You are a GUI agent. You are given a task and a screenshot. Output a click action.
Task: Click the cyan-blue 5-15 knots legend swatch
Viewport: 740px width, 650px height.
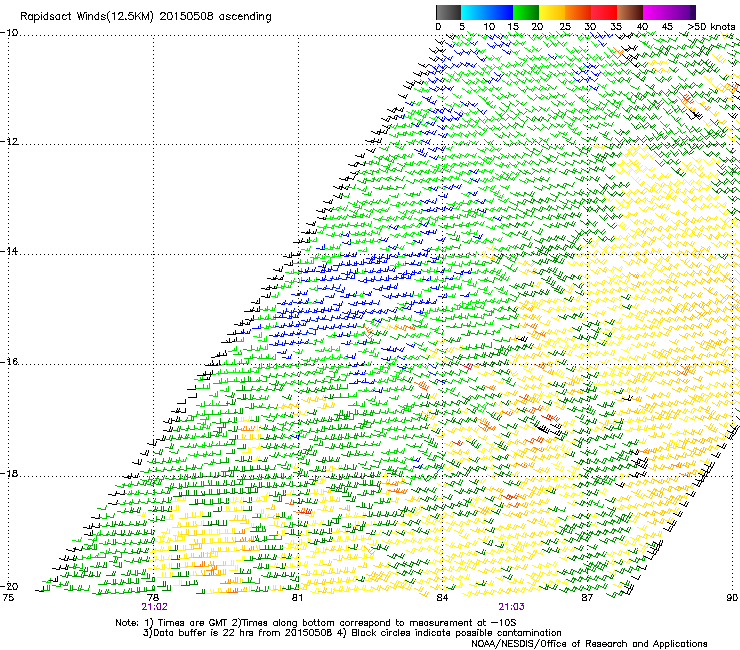click(487, 12)
